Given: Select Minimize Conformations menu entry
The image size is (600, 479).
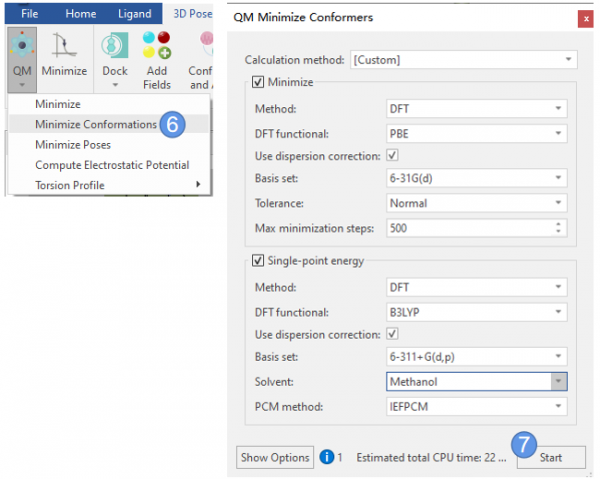Looking at the screenshot, I should tap(95, 125).
